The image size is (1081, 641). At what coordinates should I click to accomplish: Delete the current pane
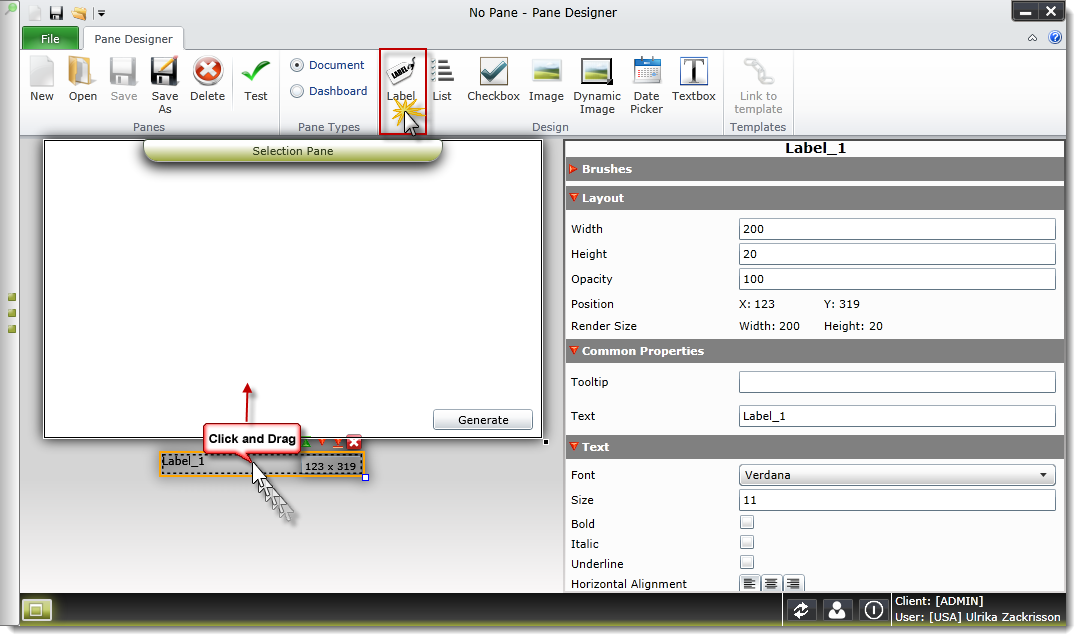(x=207, y=80)
